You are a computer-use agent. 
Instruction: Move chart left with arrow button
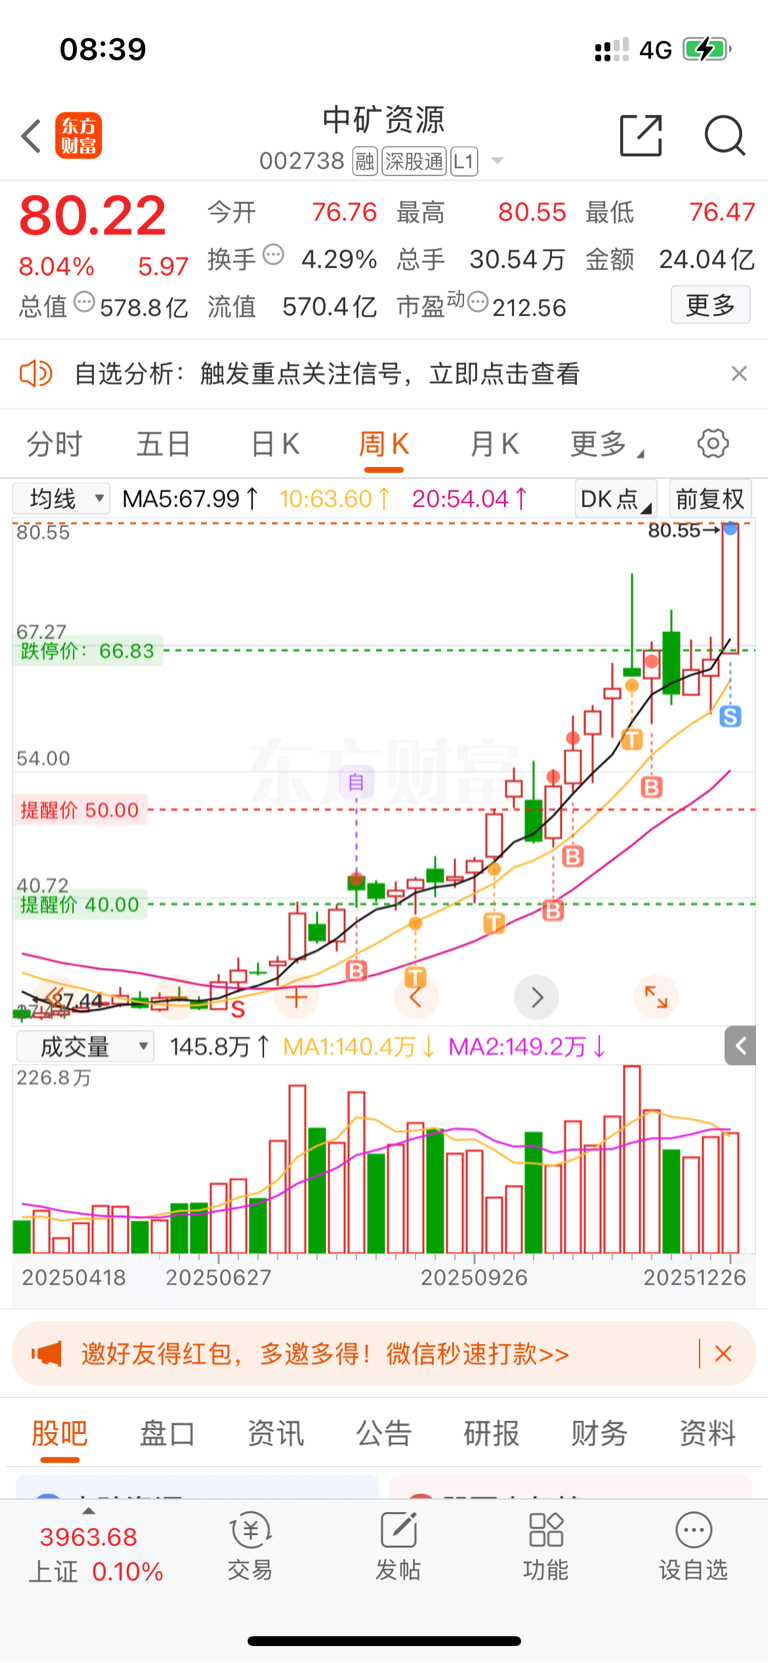tap(416, 997)
